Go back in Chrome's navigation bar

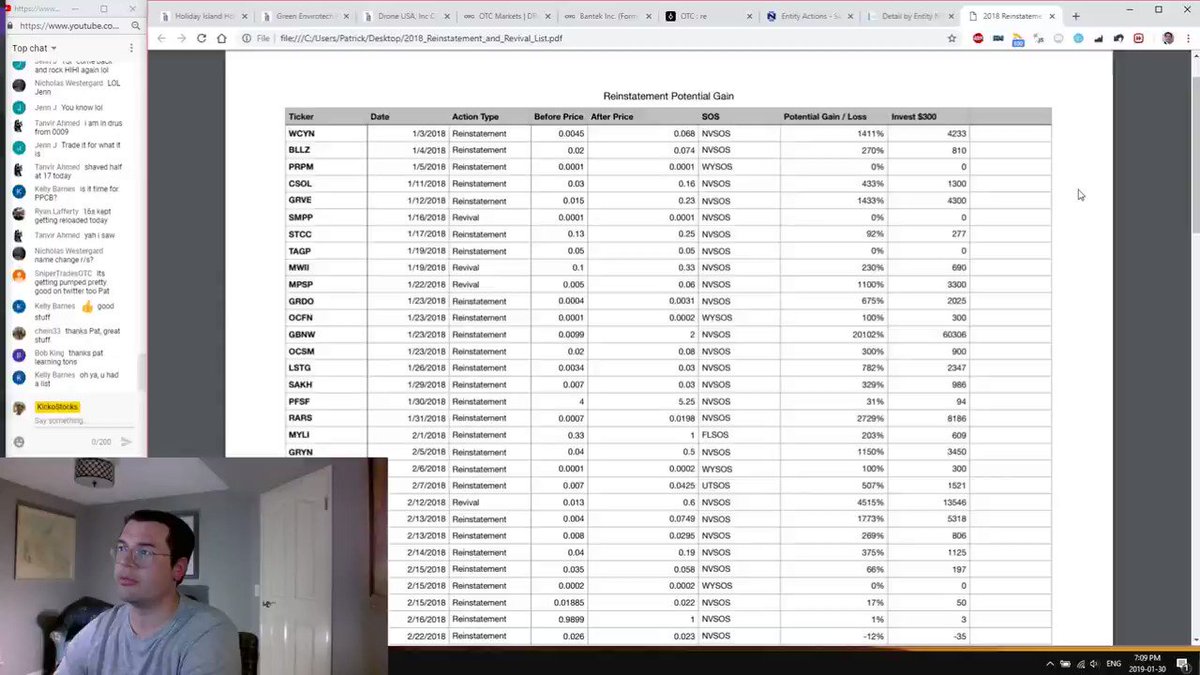pyautogui.click(x=162, y=38)
